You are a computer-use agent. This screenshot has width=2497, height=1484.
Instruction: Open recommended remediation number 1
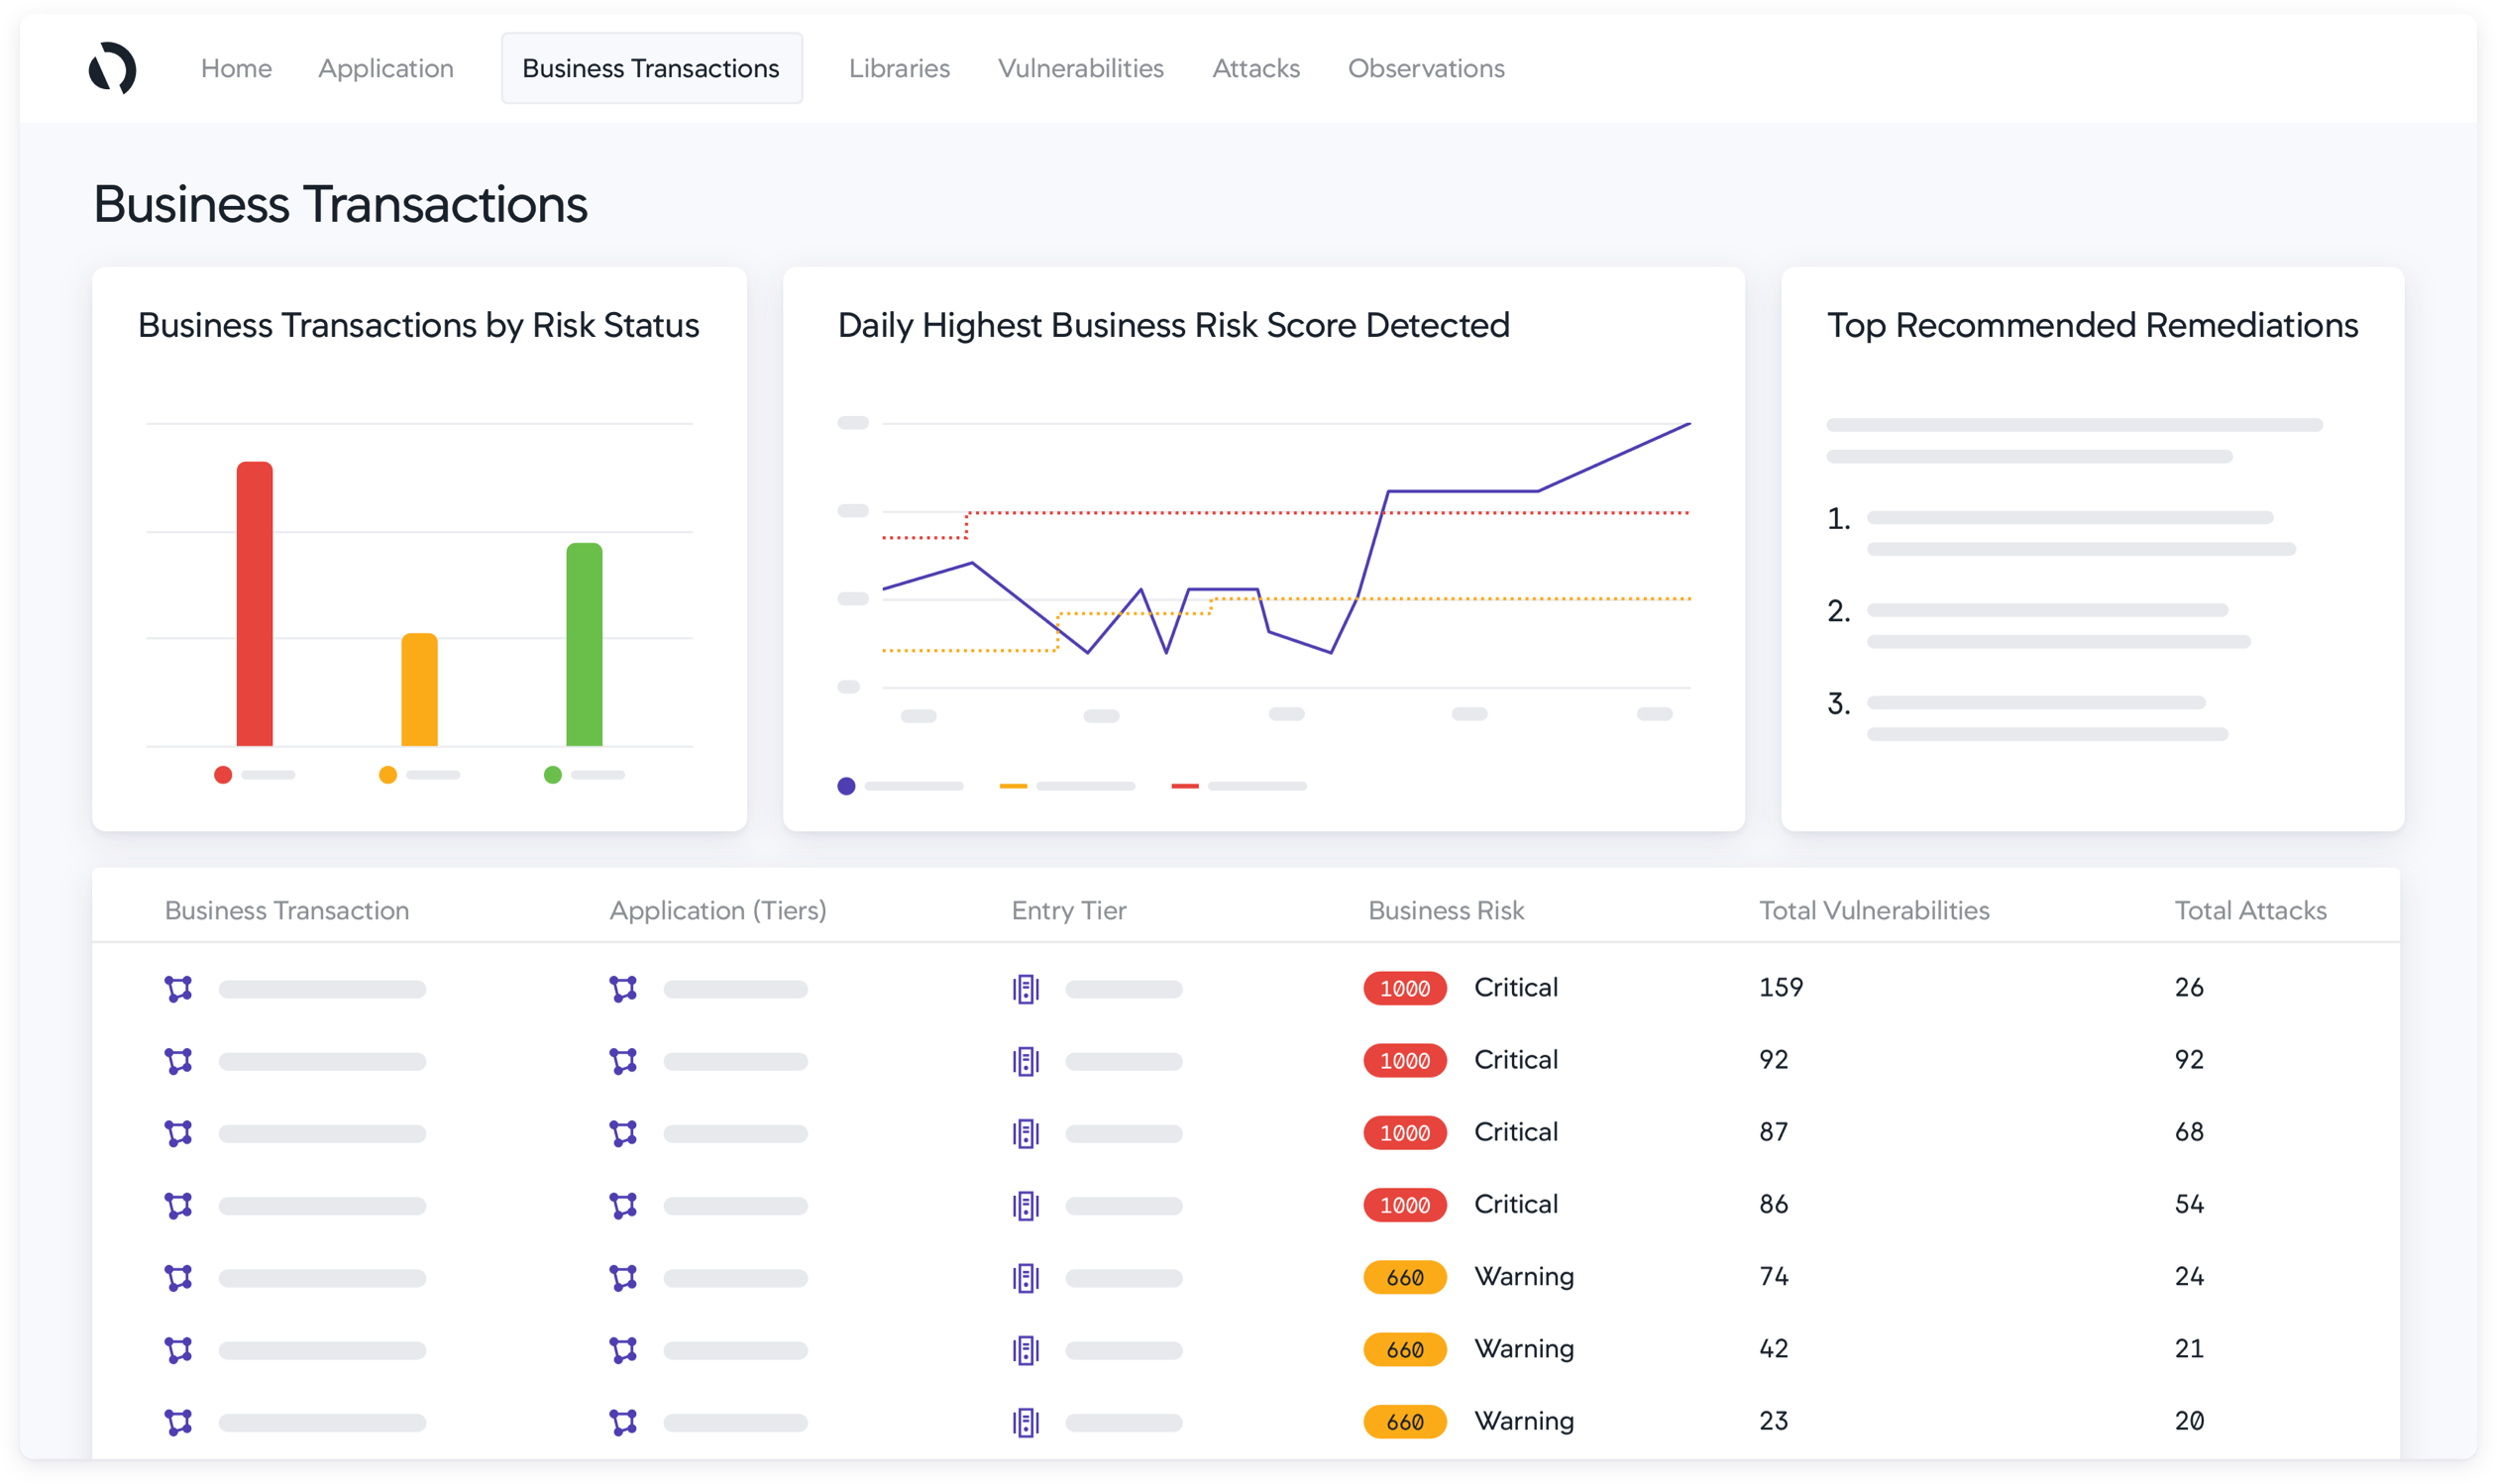(2061, 533)
